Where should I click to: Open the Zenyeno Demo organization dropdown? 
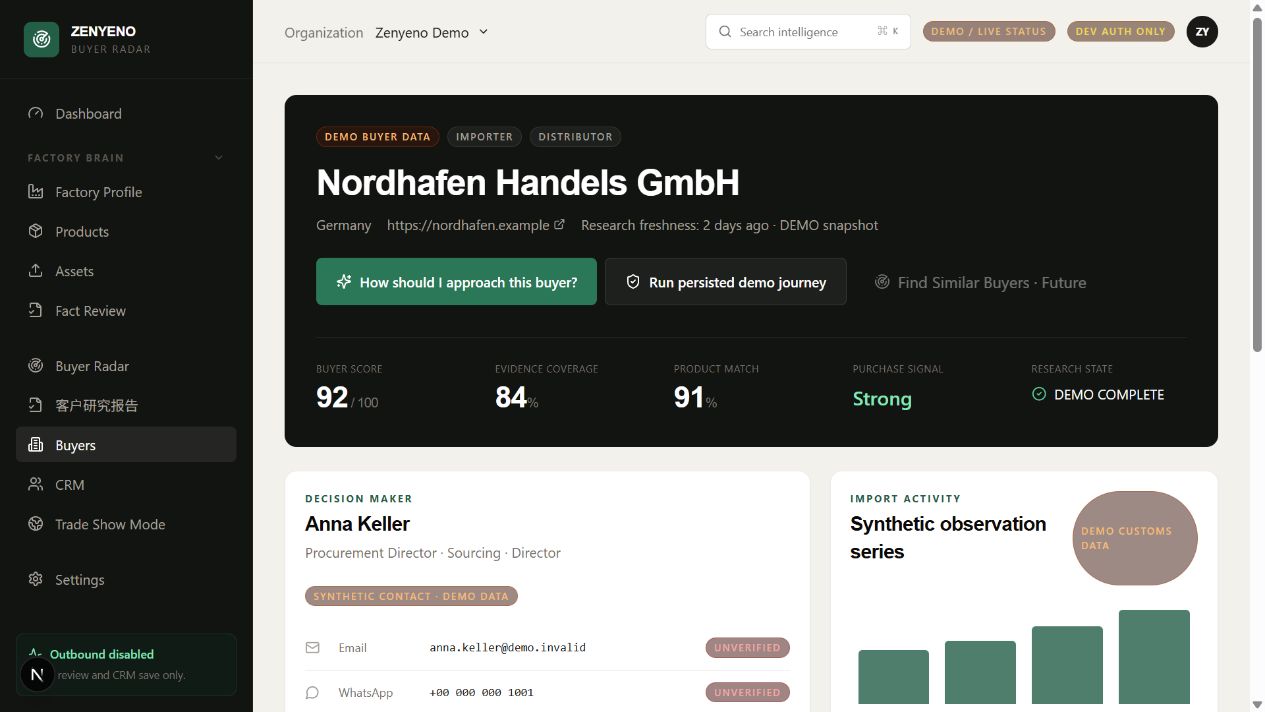coord(432,32)
